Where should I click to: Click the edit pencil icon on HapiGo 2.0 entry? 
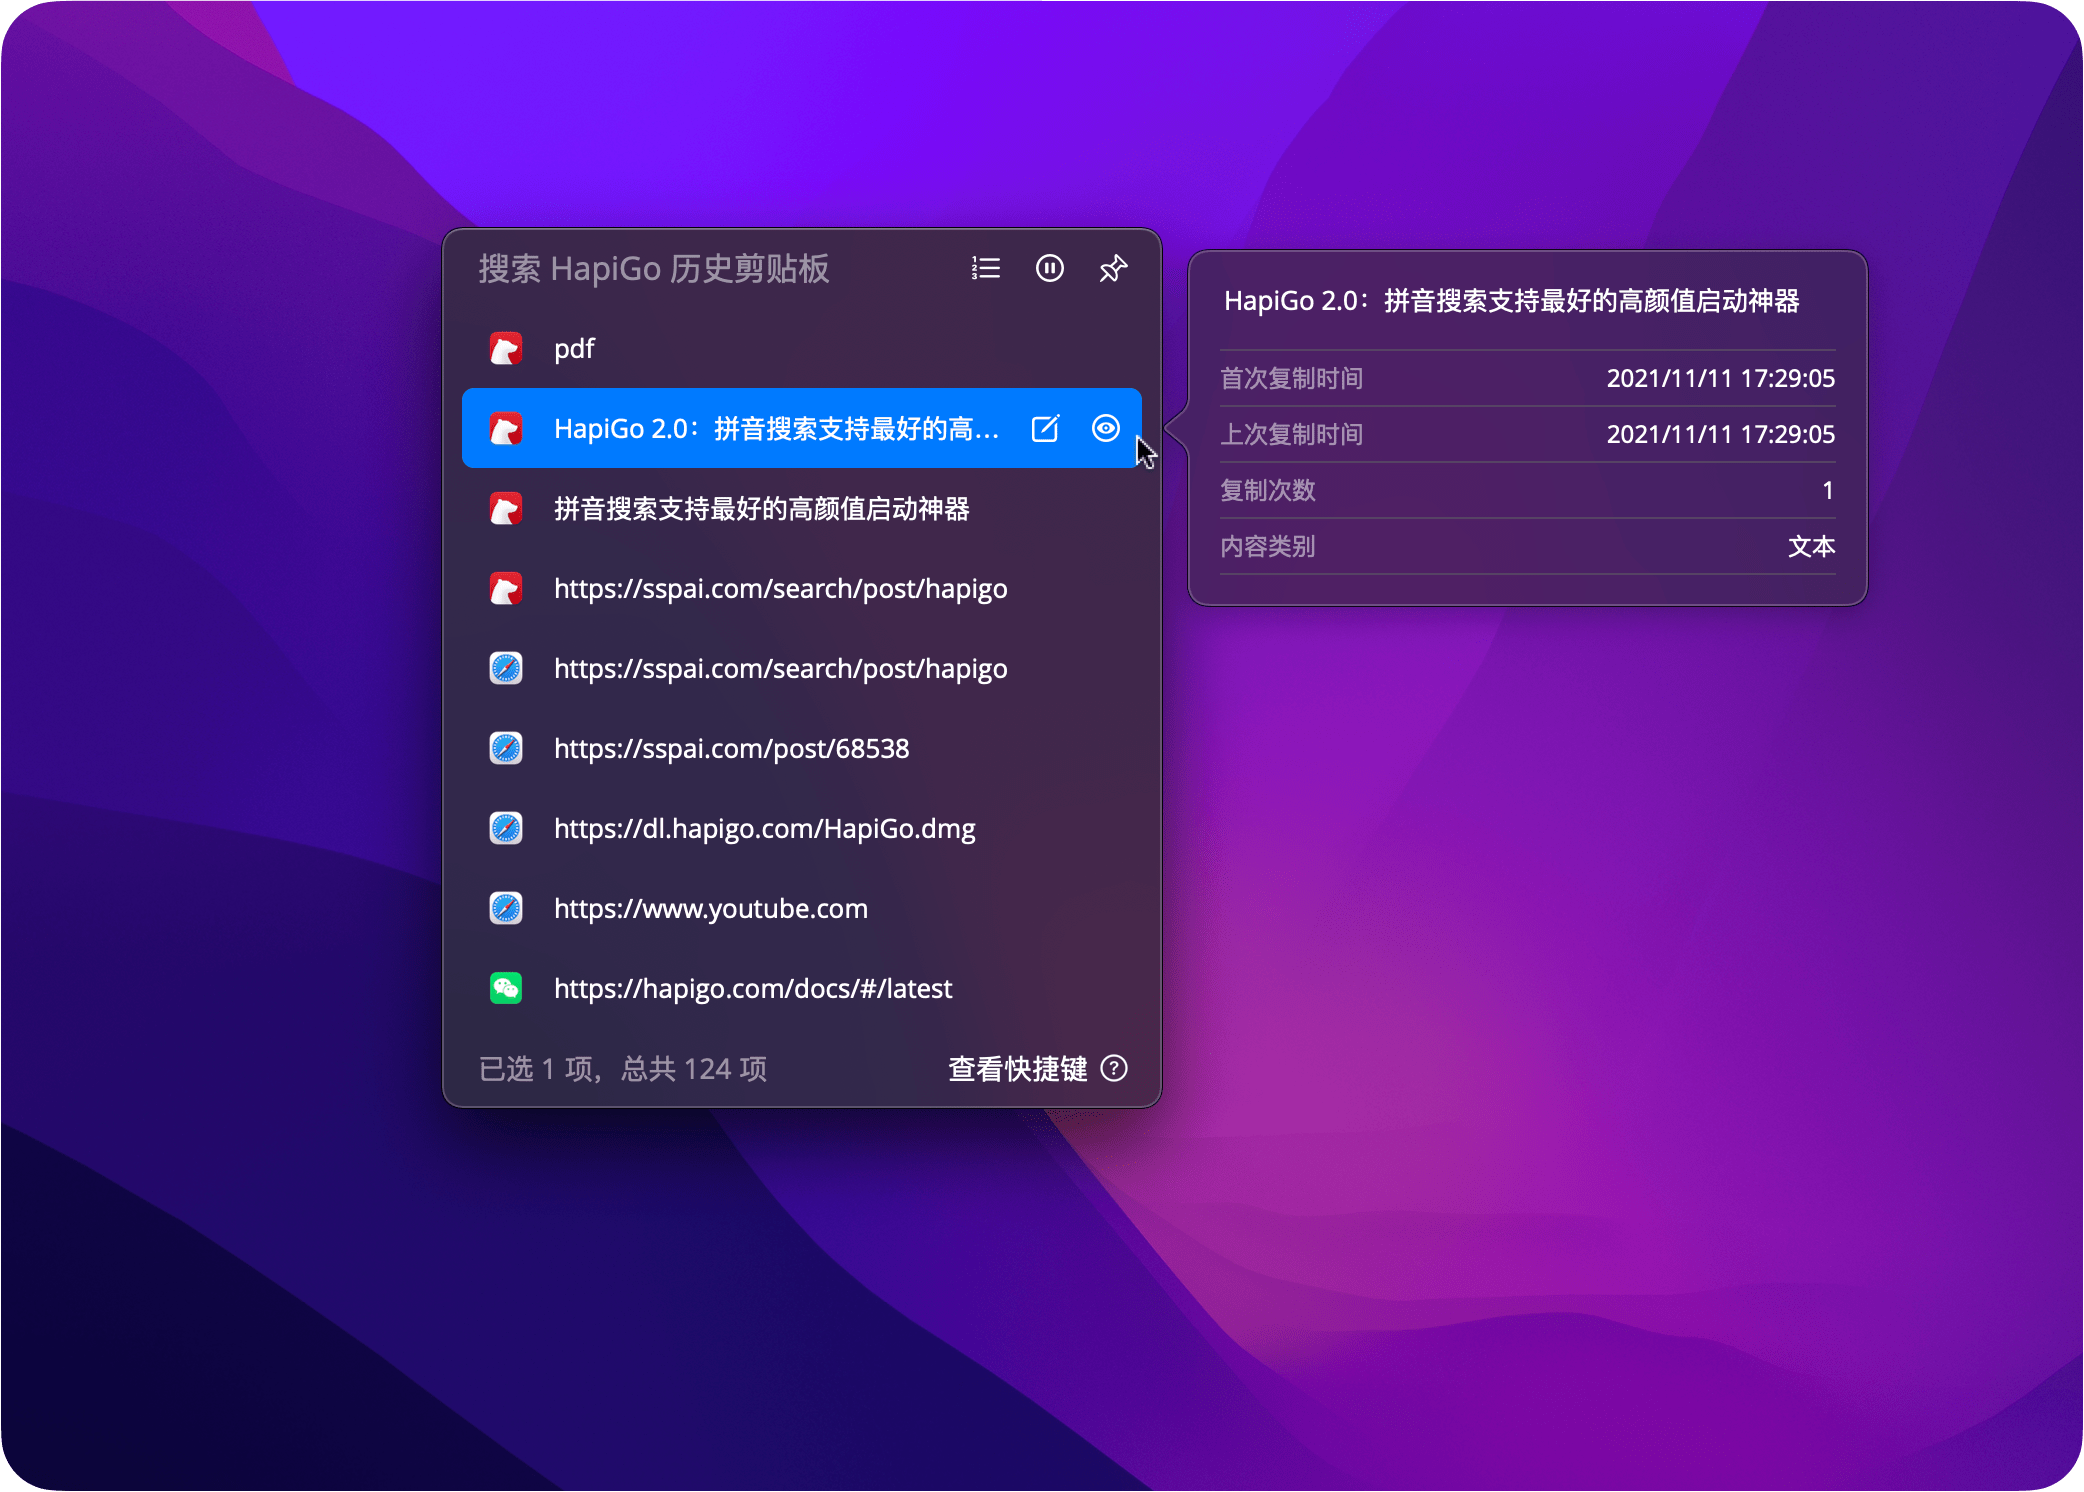pyautogui.click(x=1044, y=428)
